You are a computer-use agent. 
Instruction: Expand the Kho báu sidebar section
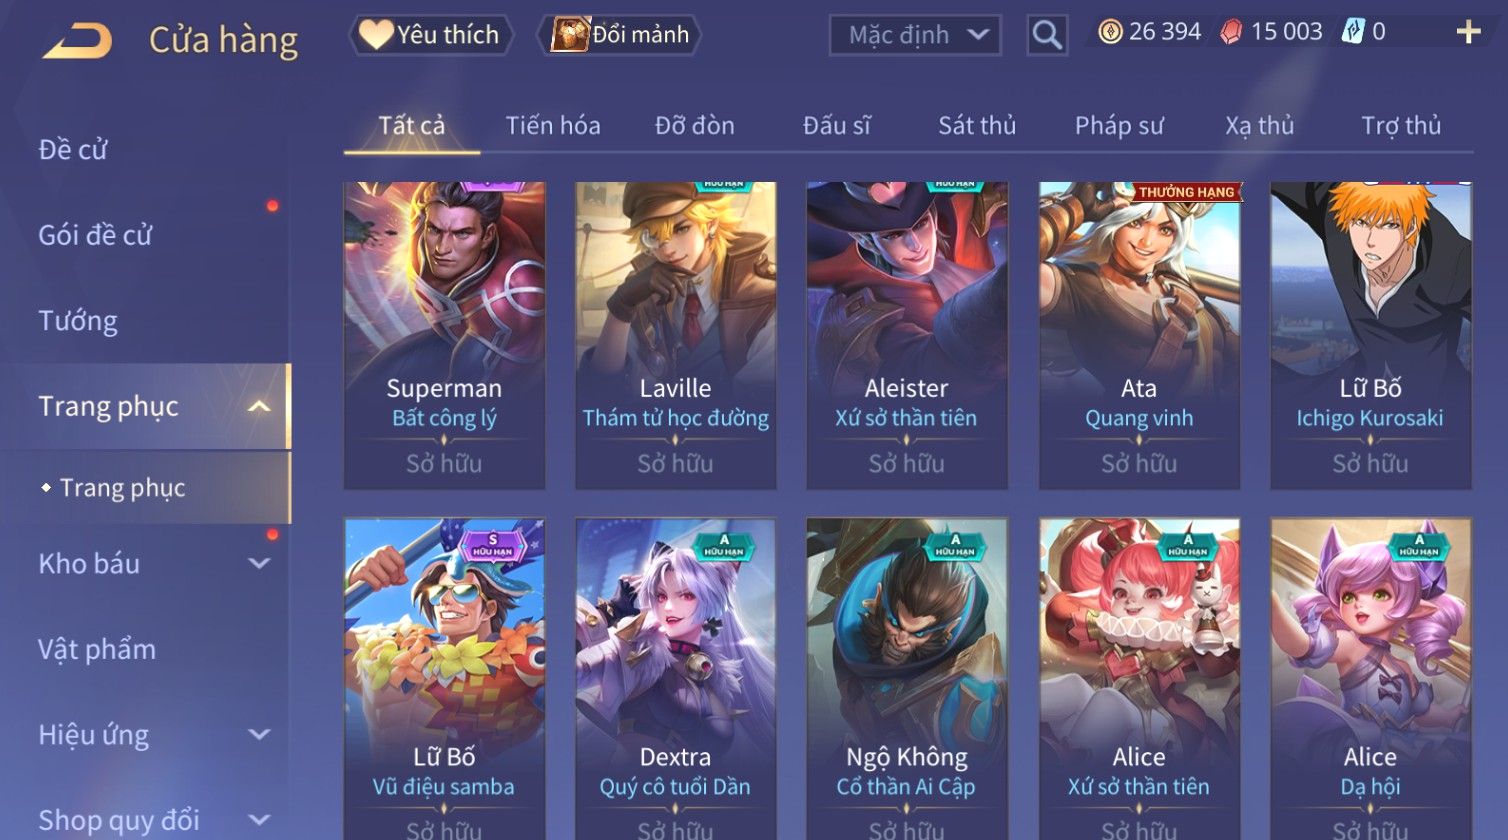(x=259, y=564)
